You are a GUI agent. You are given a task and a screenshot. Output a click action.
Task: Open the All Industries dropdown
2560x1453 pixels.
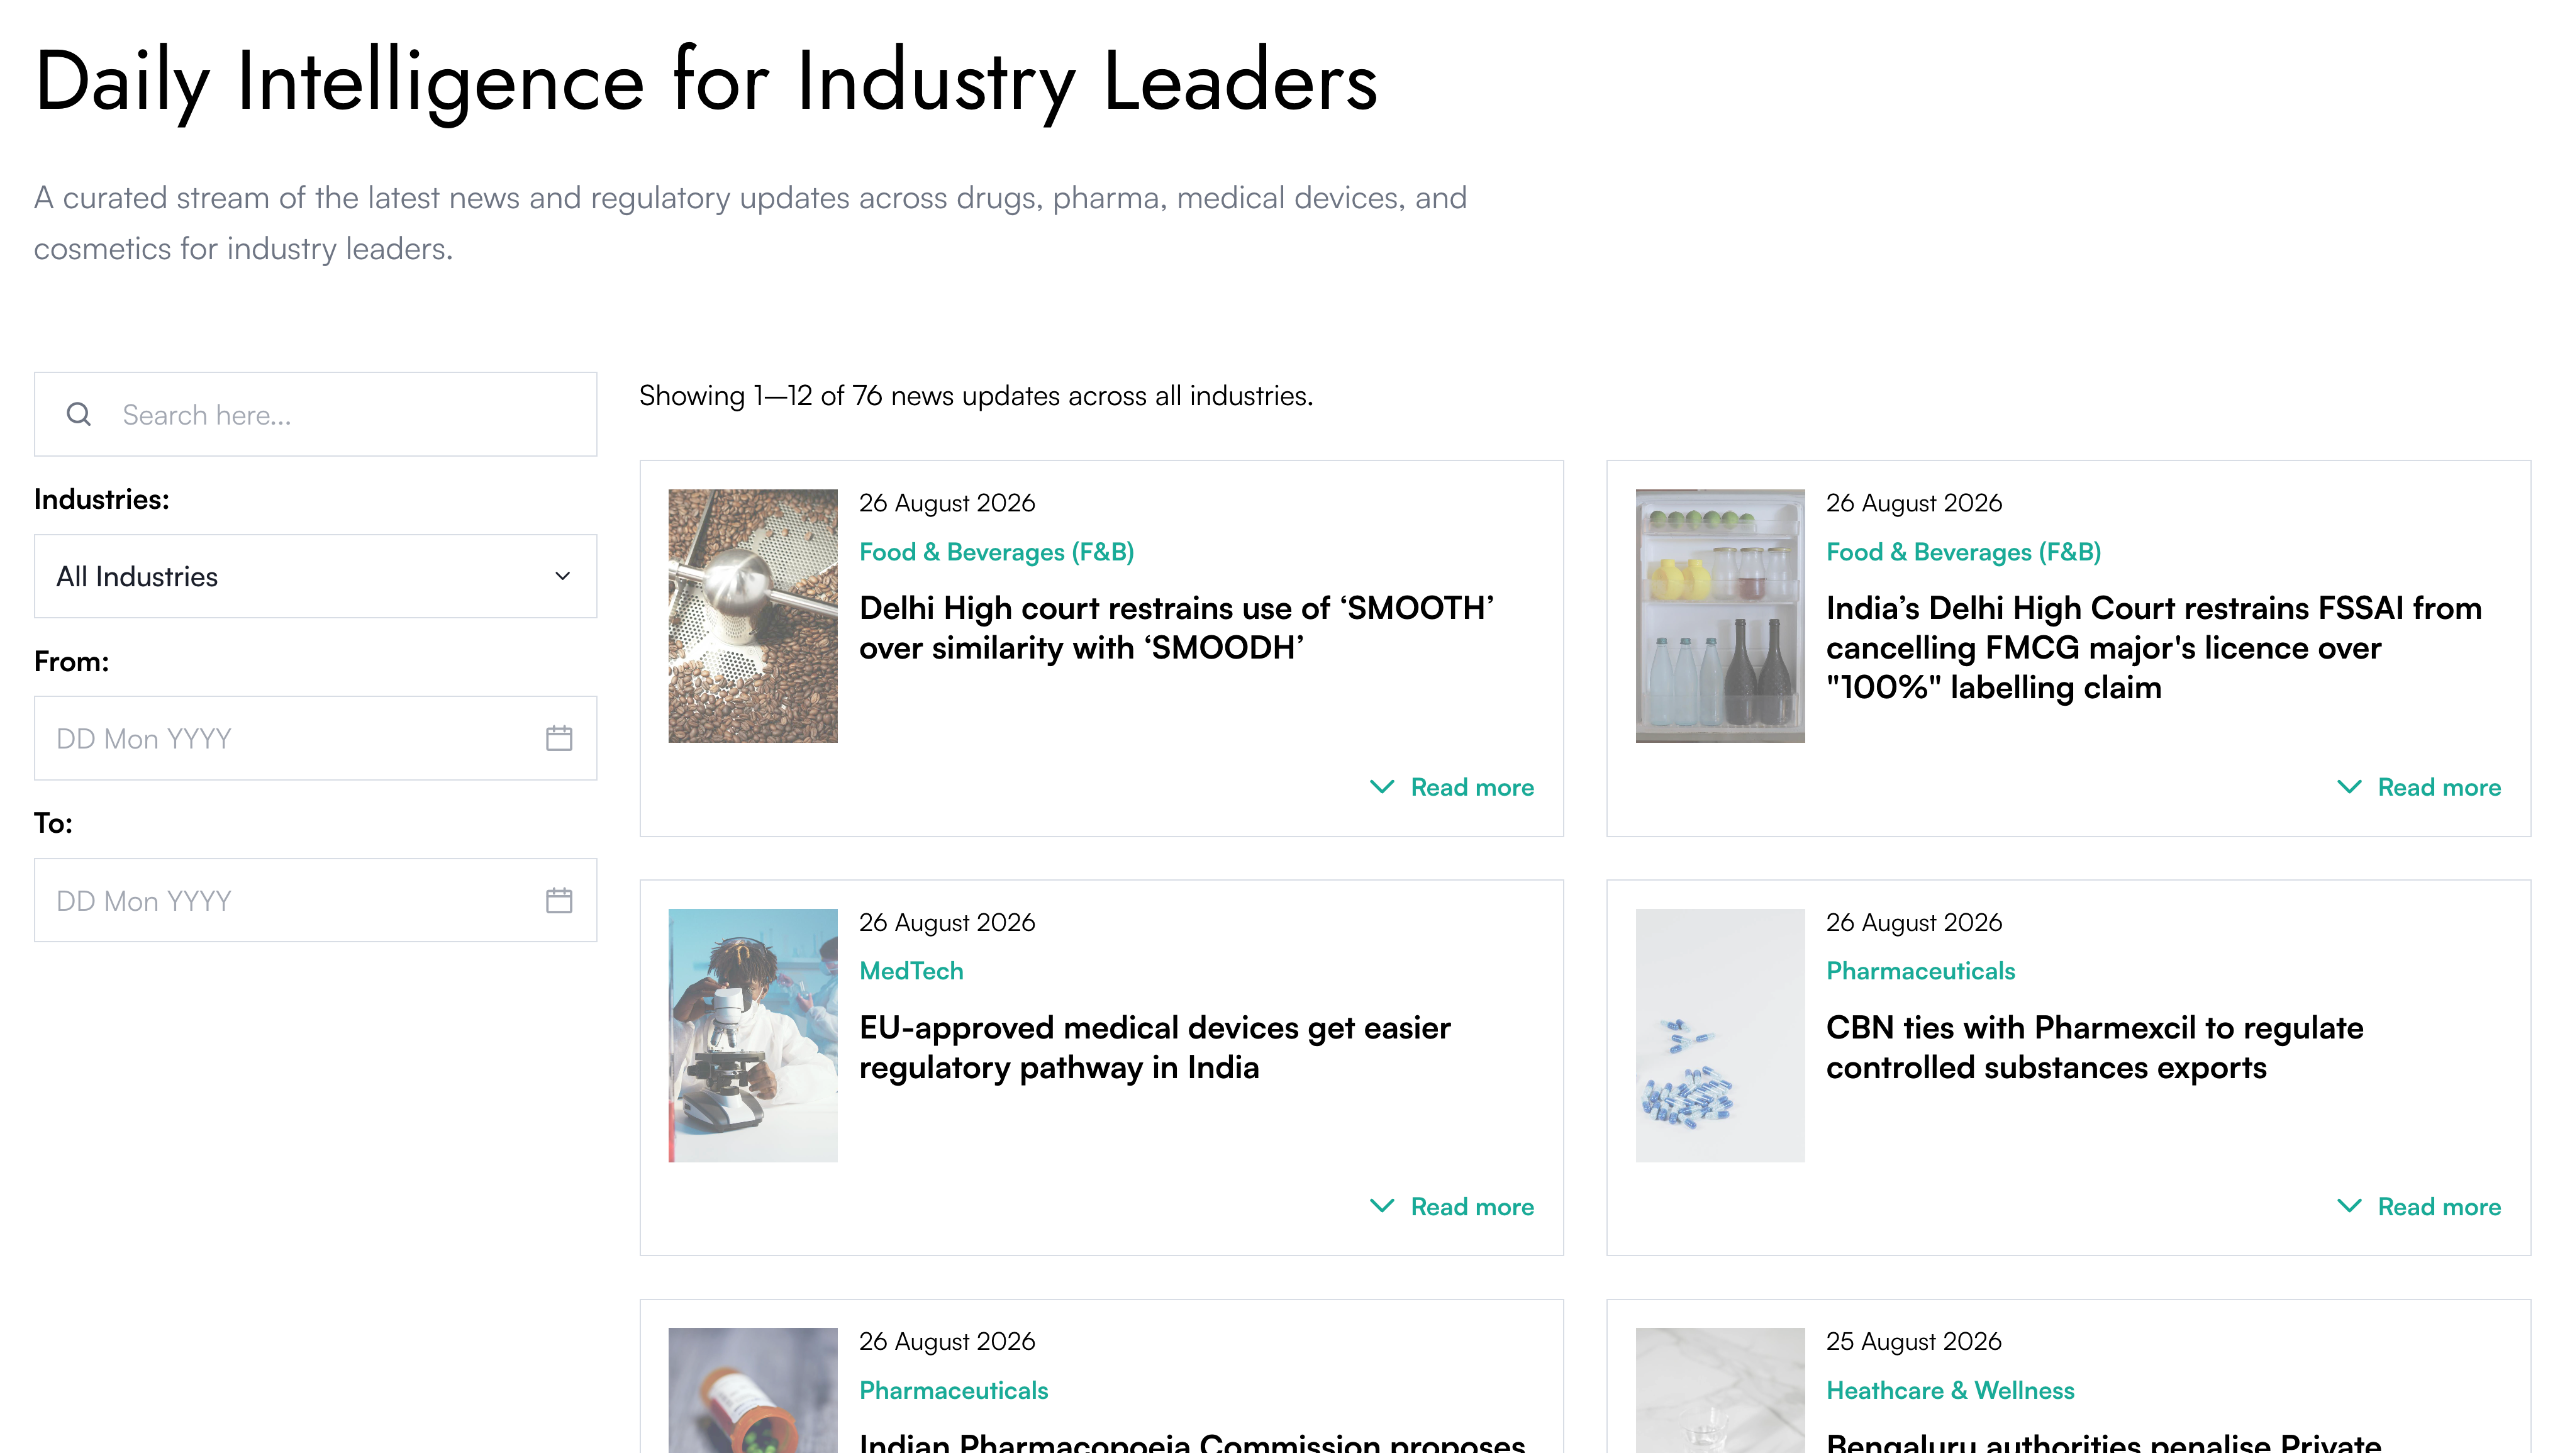[x=316, y=576]
